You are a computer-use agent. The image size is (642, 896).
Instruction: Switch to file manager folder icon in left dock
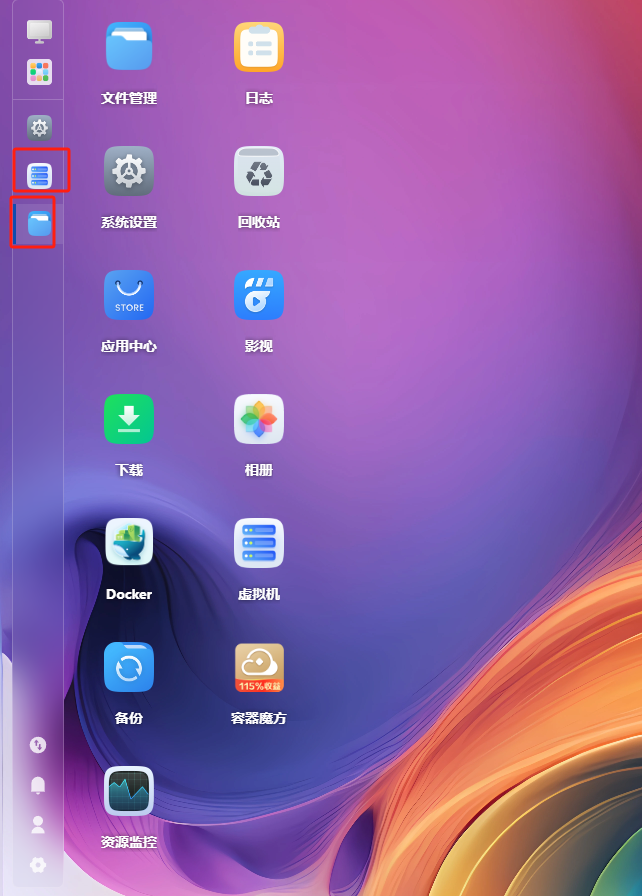click(x=39, y=223)
